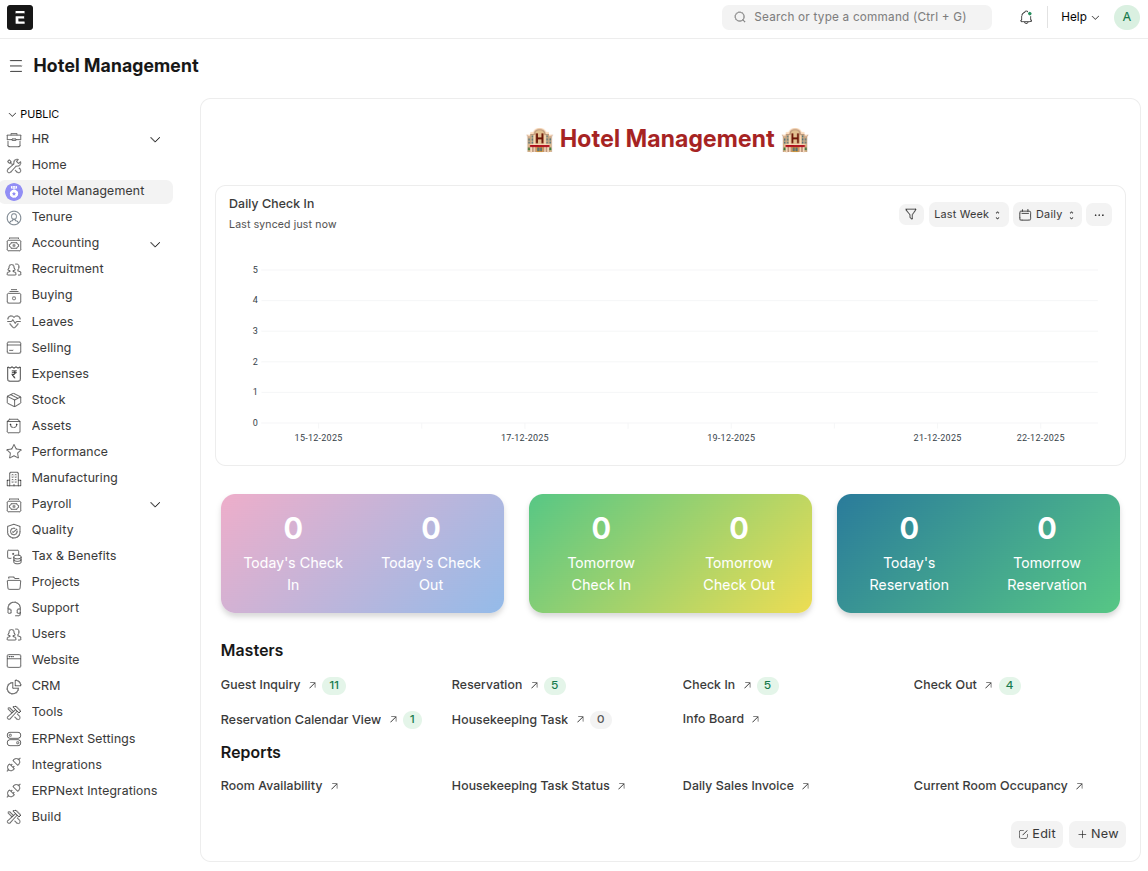Image resolution: width=1148 pixels, height=871 pixels.
Task: Open the ERPNext logo in the top bar
Action: coord(19,17)
